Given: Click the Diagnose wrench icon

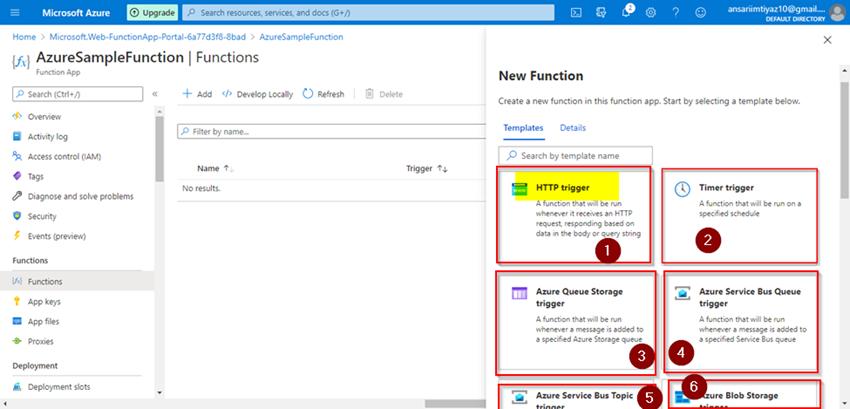Looking at the screenshot, I should pos(17,196).
